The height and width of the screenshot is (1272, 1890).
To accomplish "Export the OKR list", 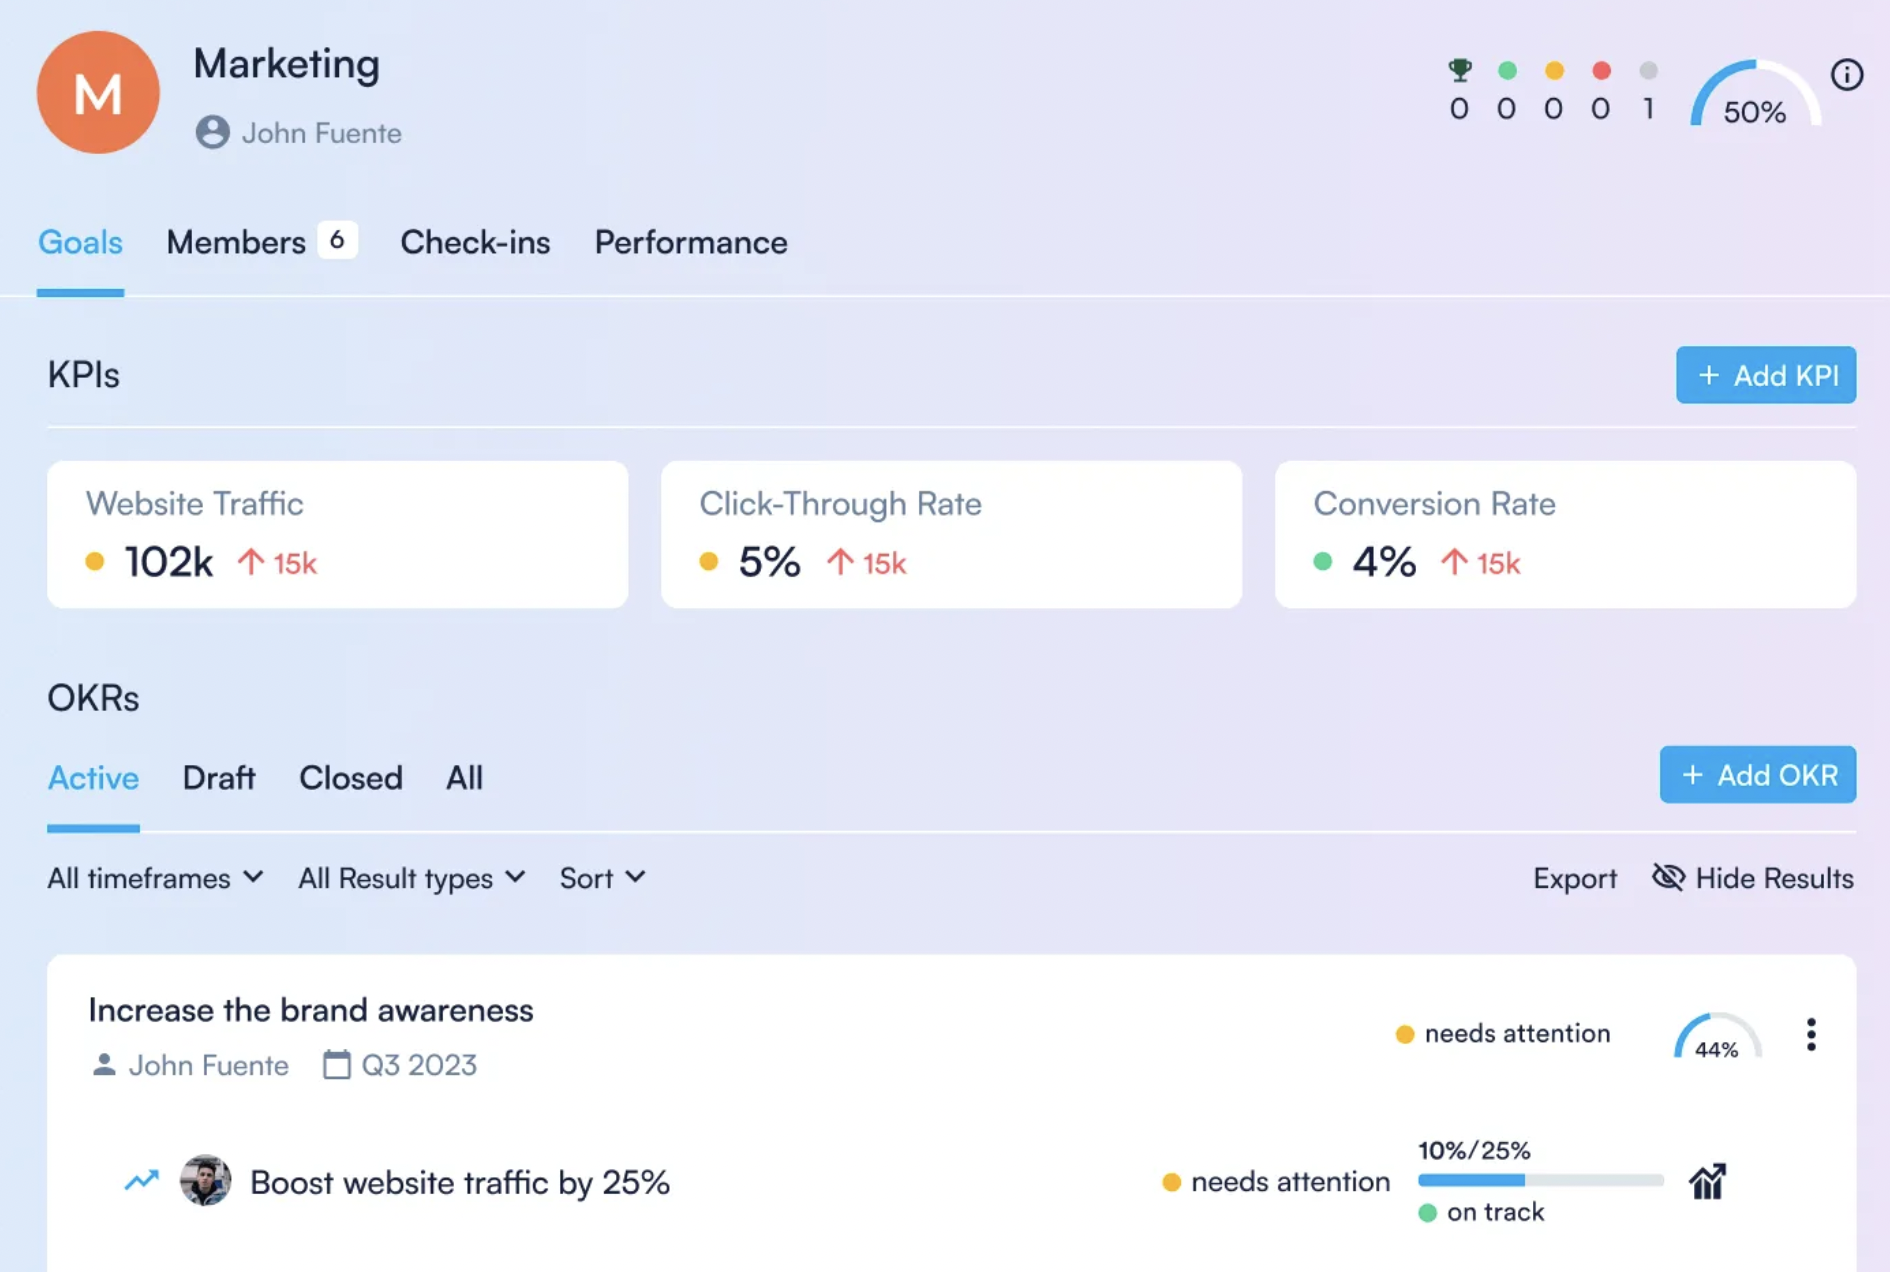I will pyautogui.click(x=1575, y=878).
